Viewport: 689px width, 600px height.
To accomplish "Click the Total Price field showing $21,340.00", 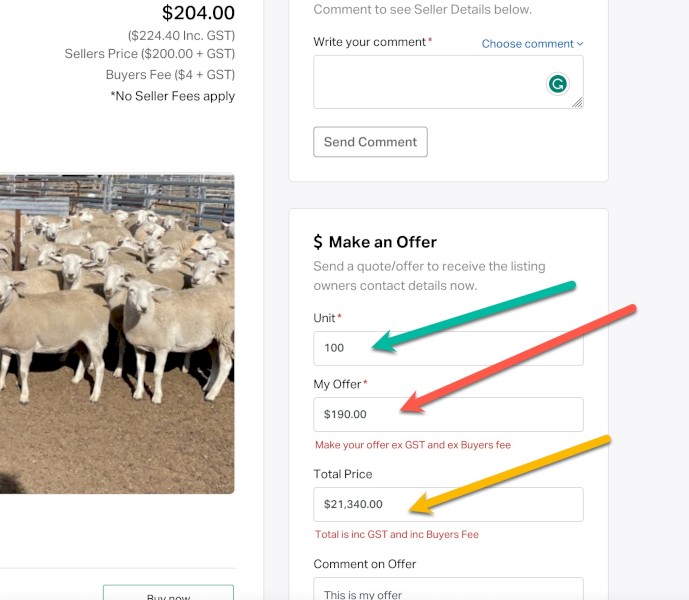I will pyautogui.click(x=448, y=504).
